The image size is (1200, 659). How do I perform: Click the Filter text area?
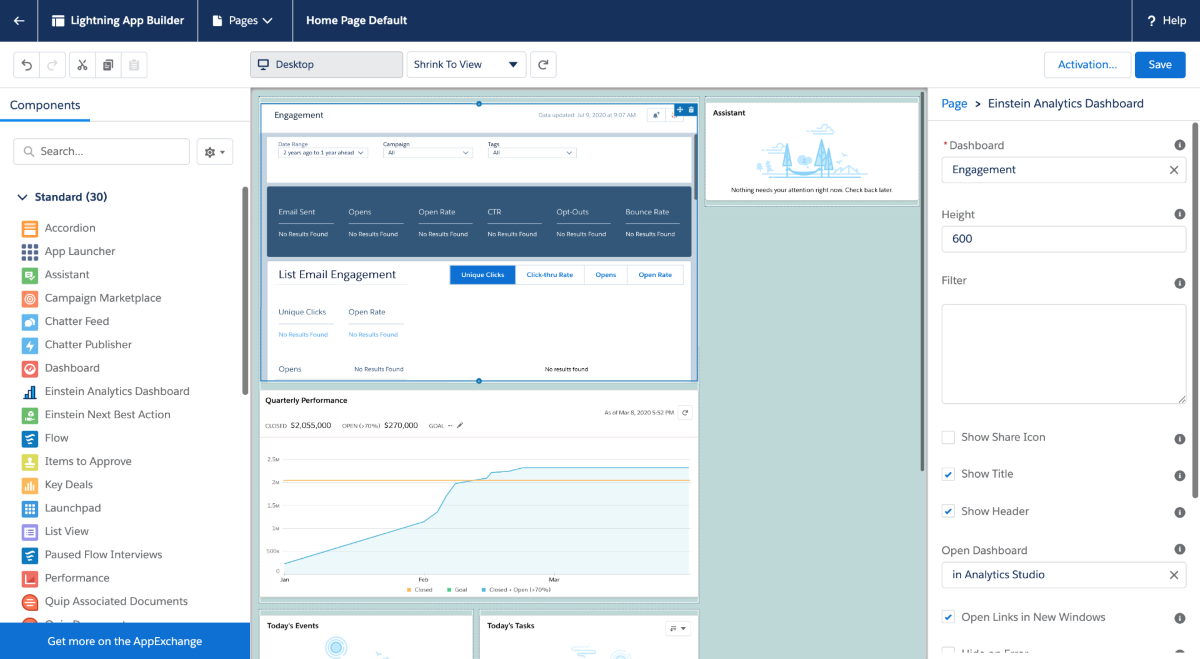[1064, 354]
